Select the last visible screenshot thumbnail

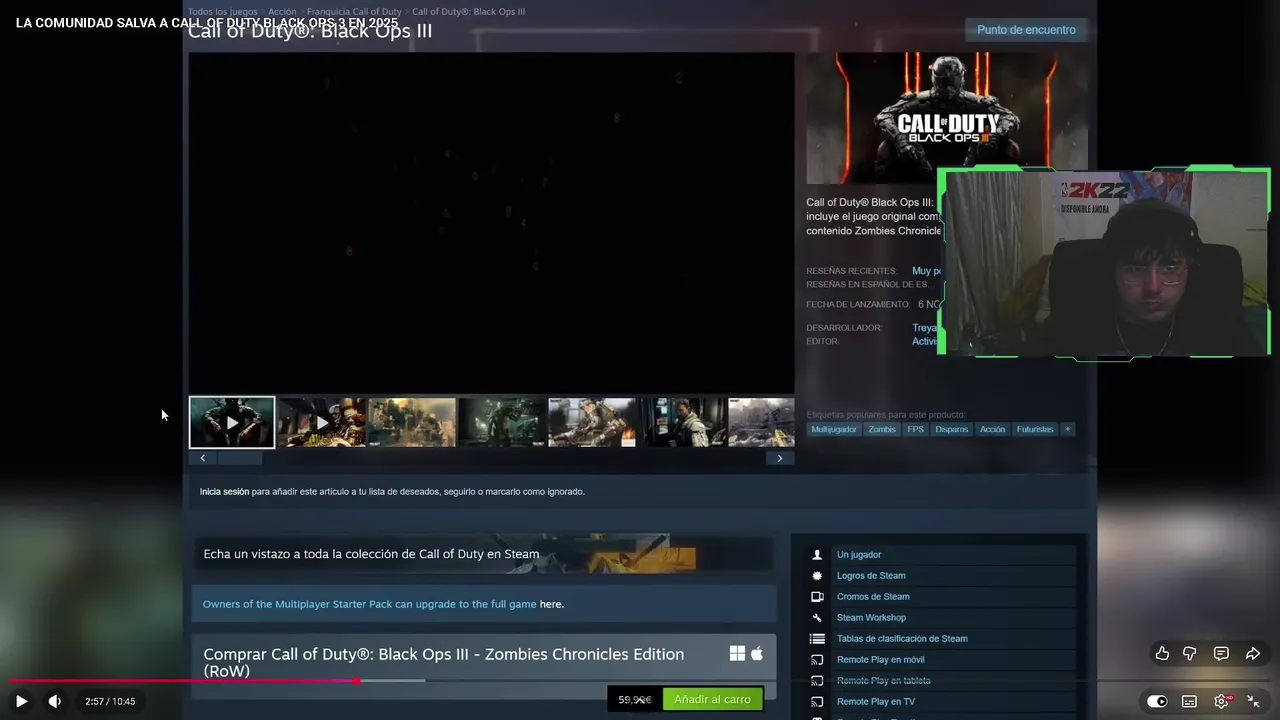(x=761, y=422)
